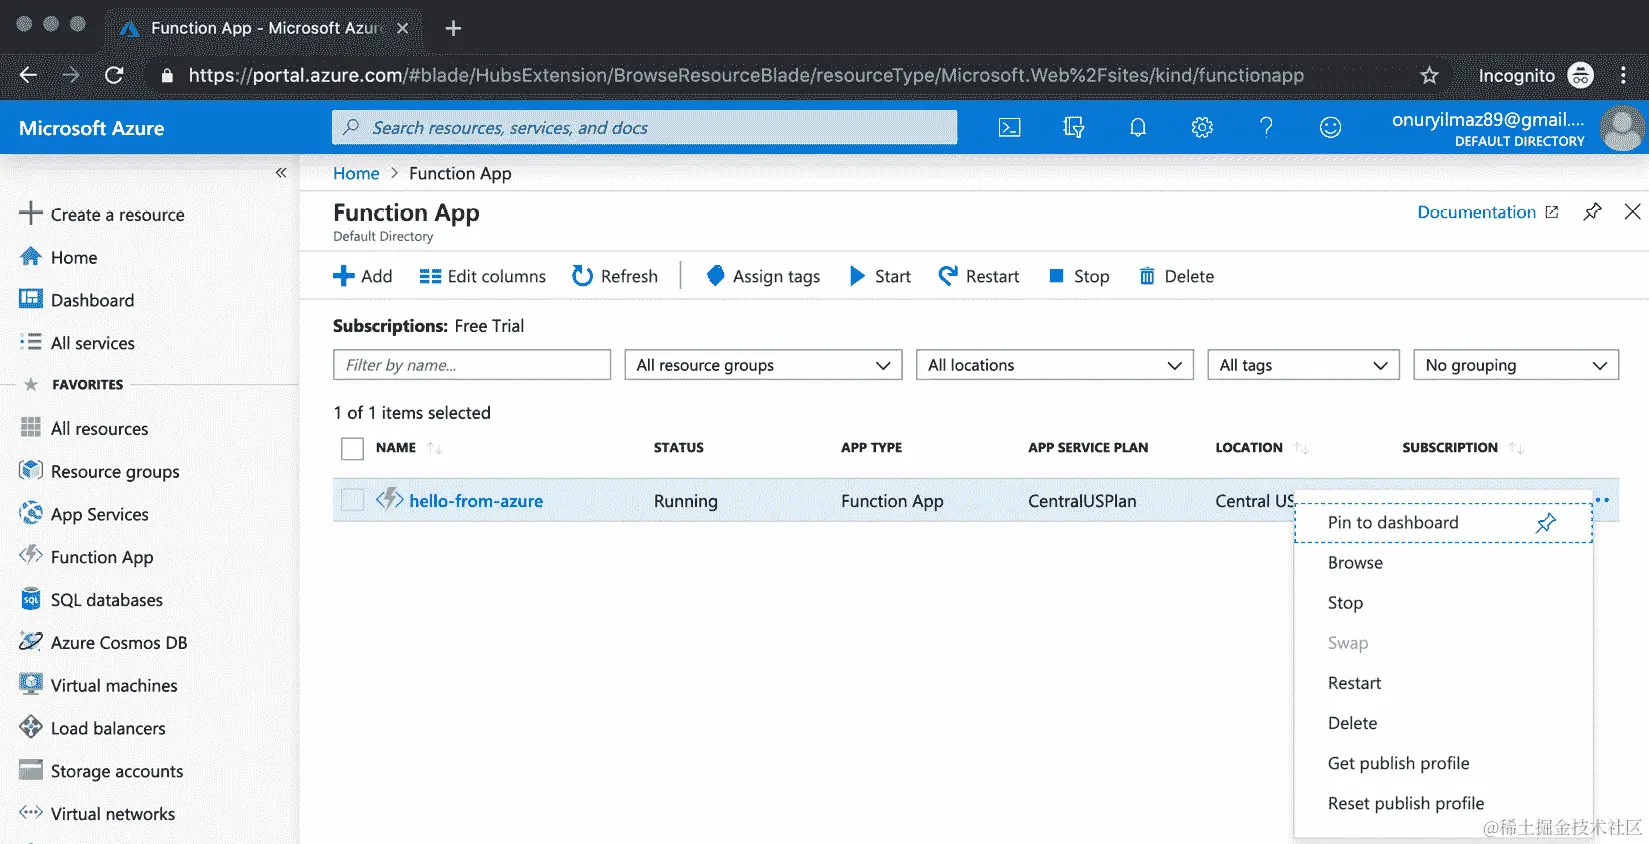Open All tags dropdown
The width and height of the screenshot is (1649, 844).
click(1303, 365)
